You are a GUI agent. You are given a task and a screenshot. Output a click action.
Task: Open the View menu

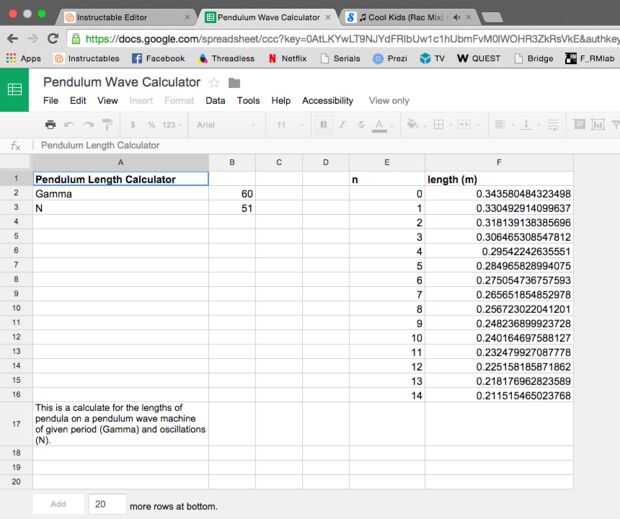pos(108,101)
